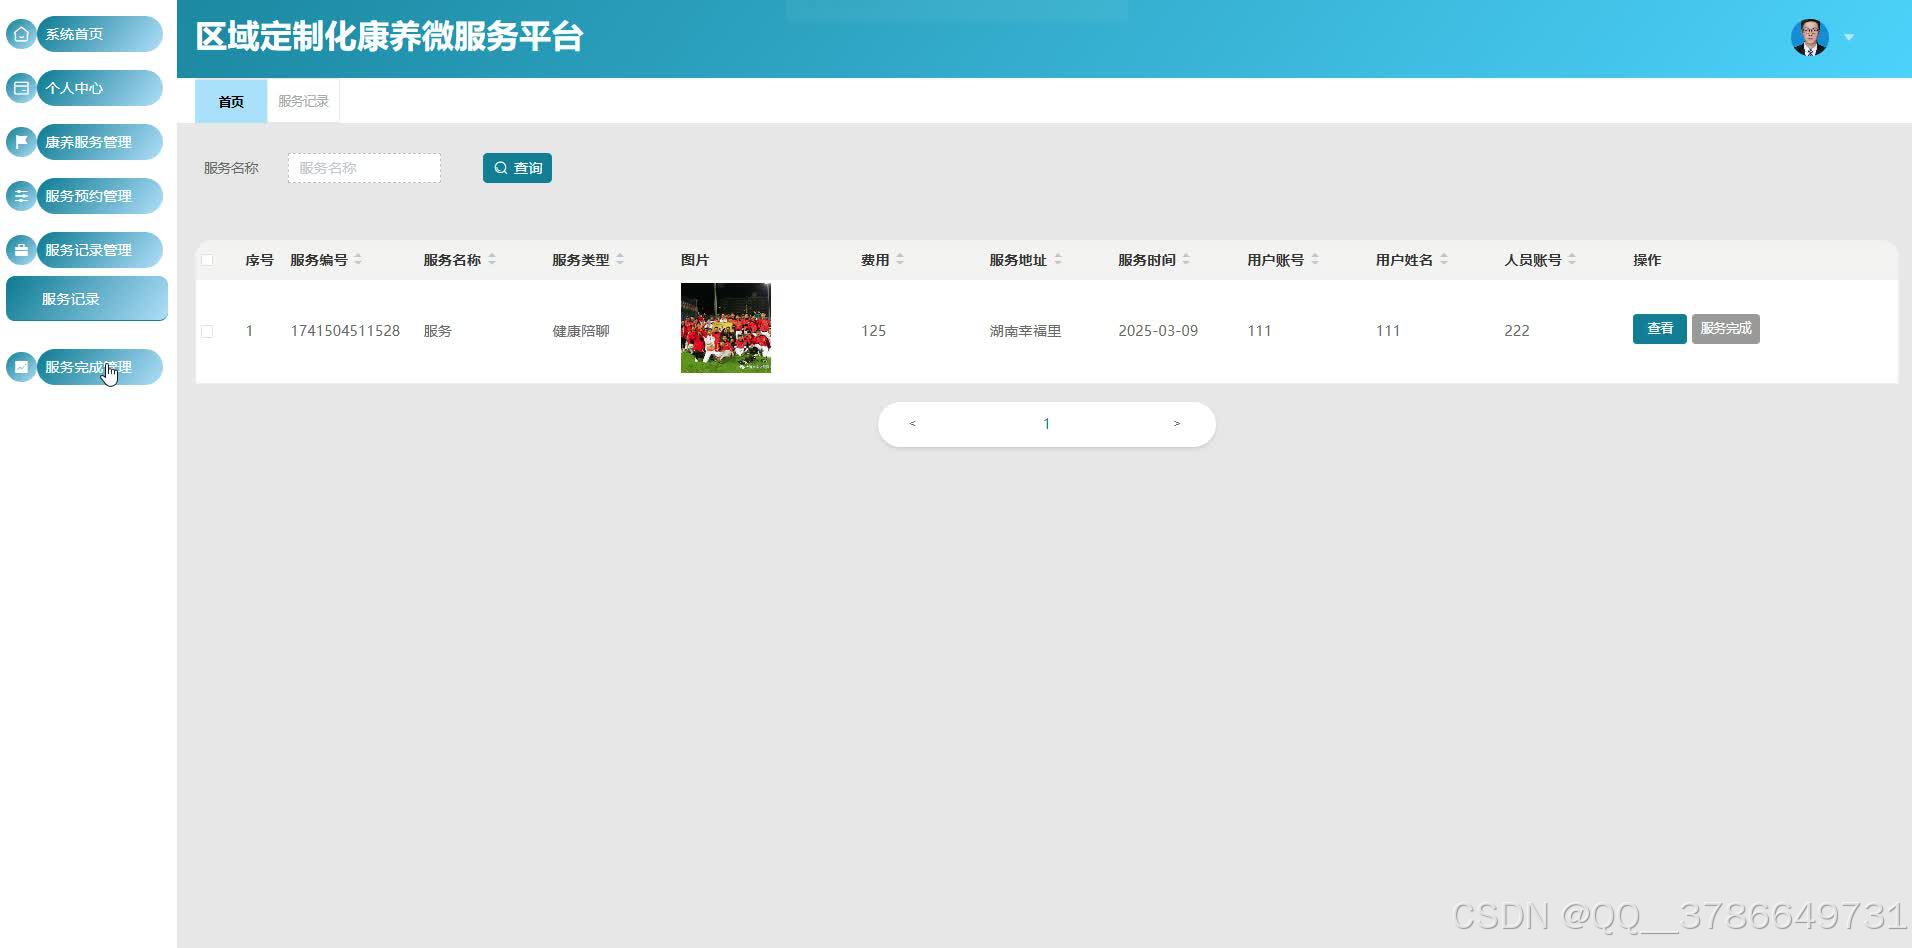Click the 个人中心 sidebar icon
The image size is (1912, 948).
click(21, 88)
